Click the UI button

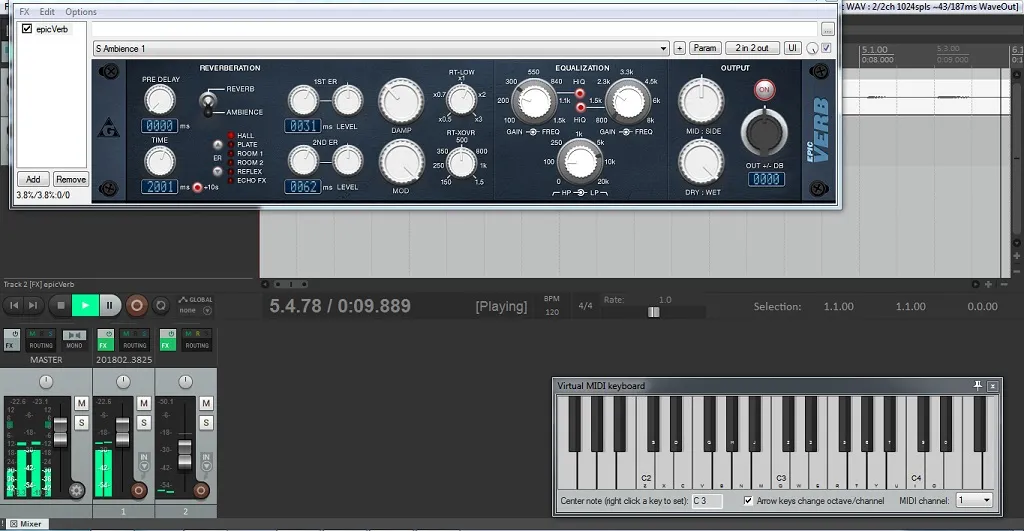pyautogui.click(x=792, y=48)
